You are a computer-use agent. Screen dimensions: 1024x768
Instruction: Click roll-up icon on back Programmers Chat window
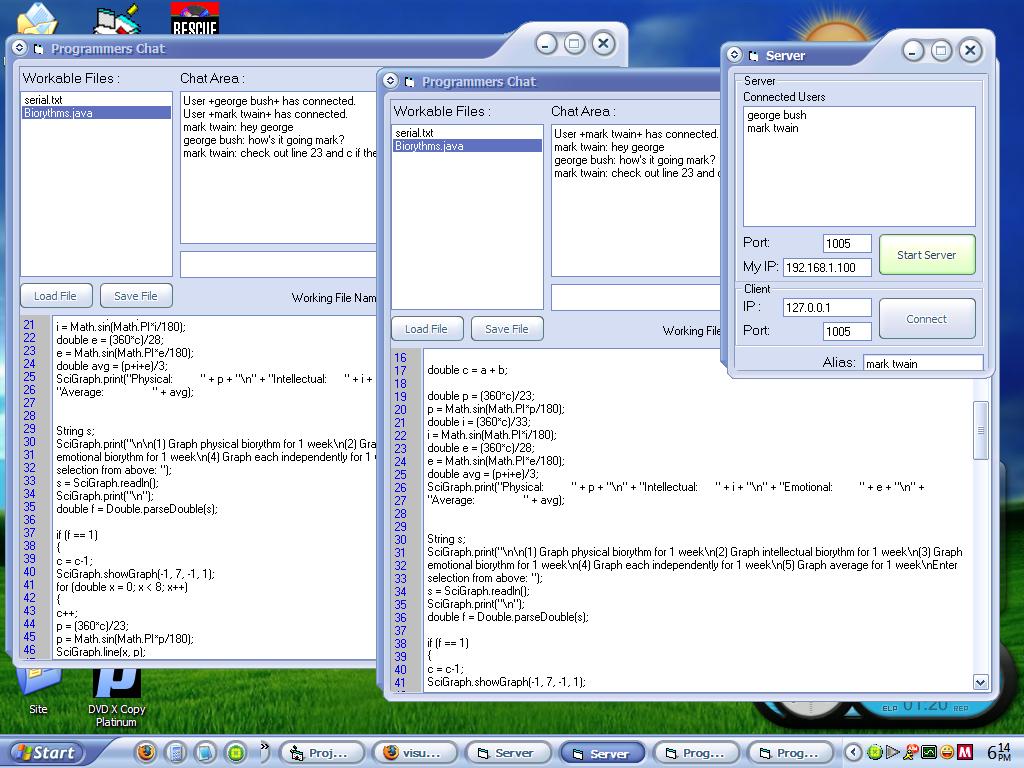coord(19,48)
